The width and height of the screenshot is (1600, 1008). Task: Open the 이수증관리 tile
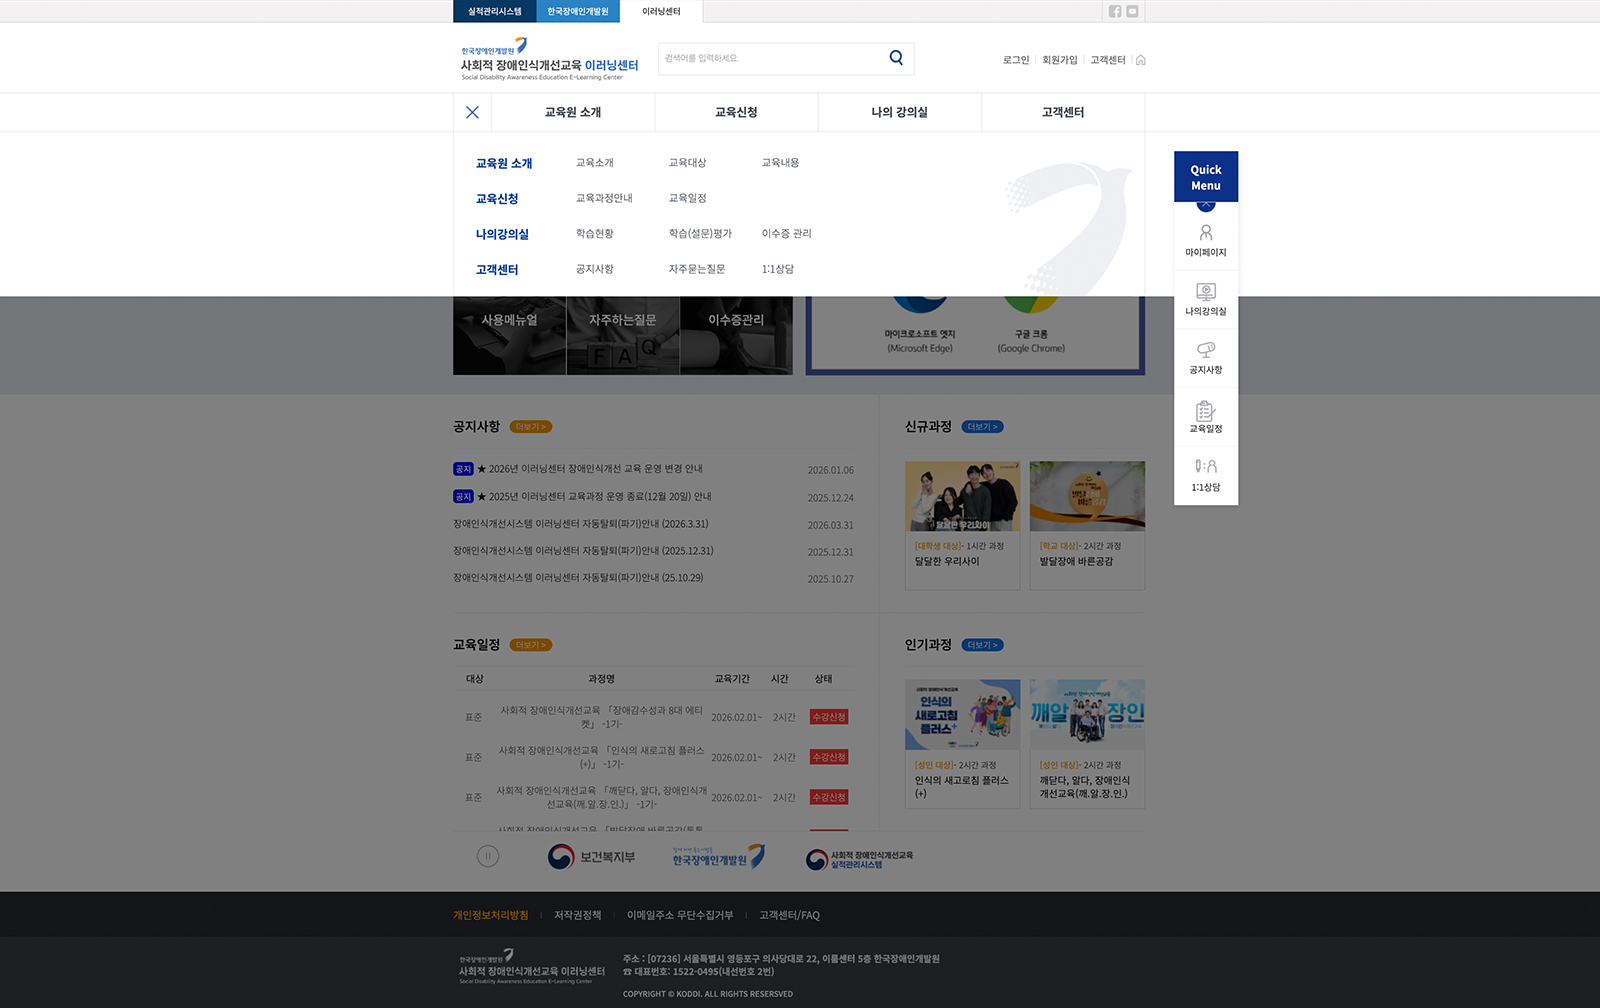coord(736,336)
